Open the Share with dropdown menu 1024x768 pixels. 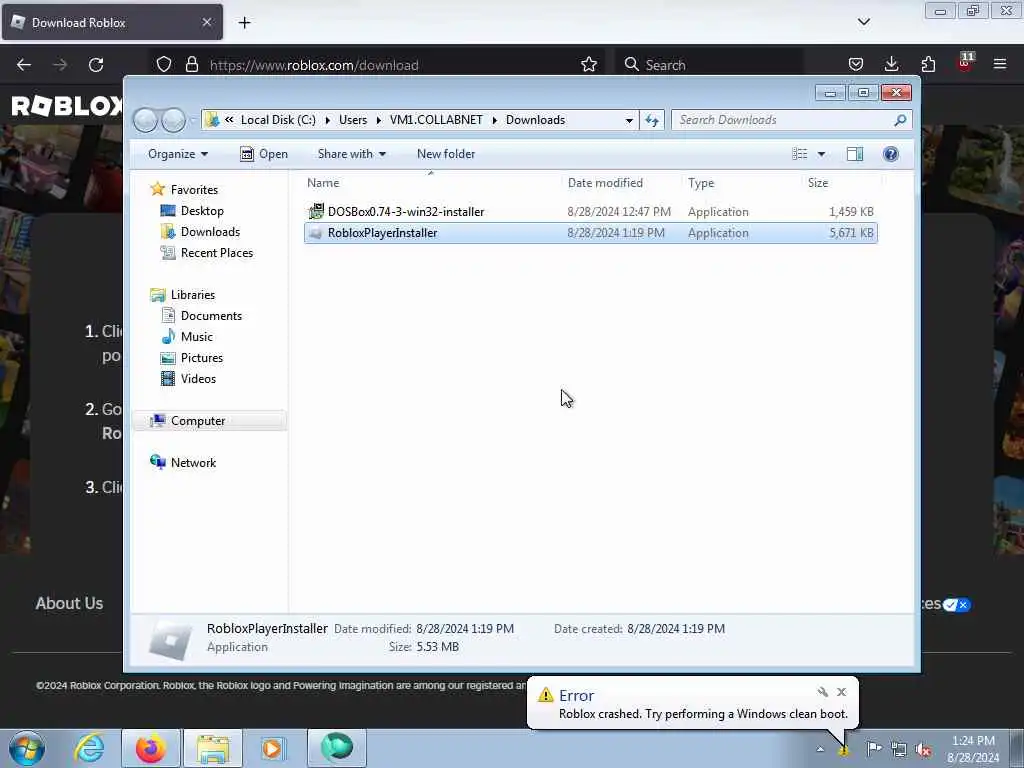[x=352, y=154]
